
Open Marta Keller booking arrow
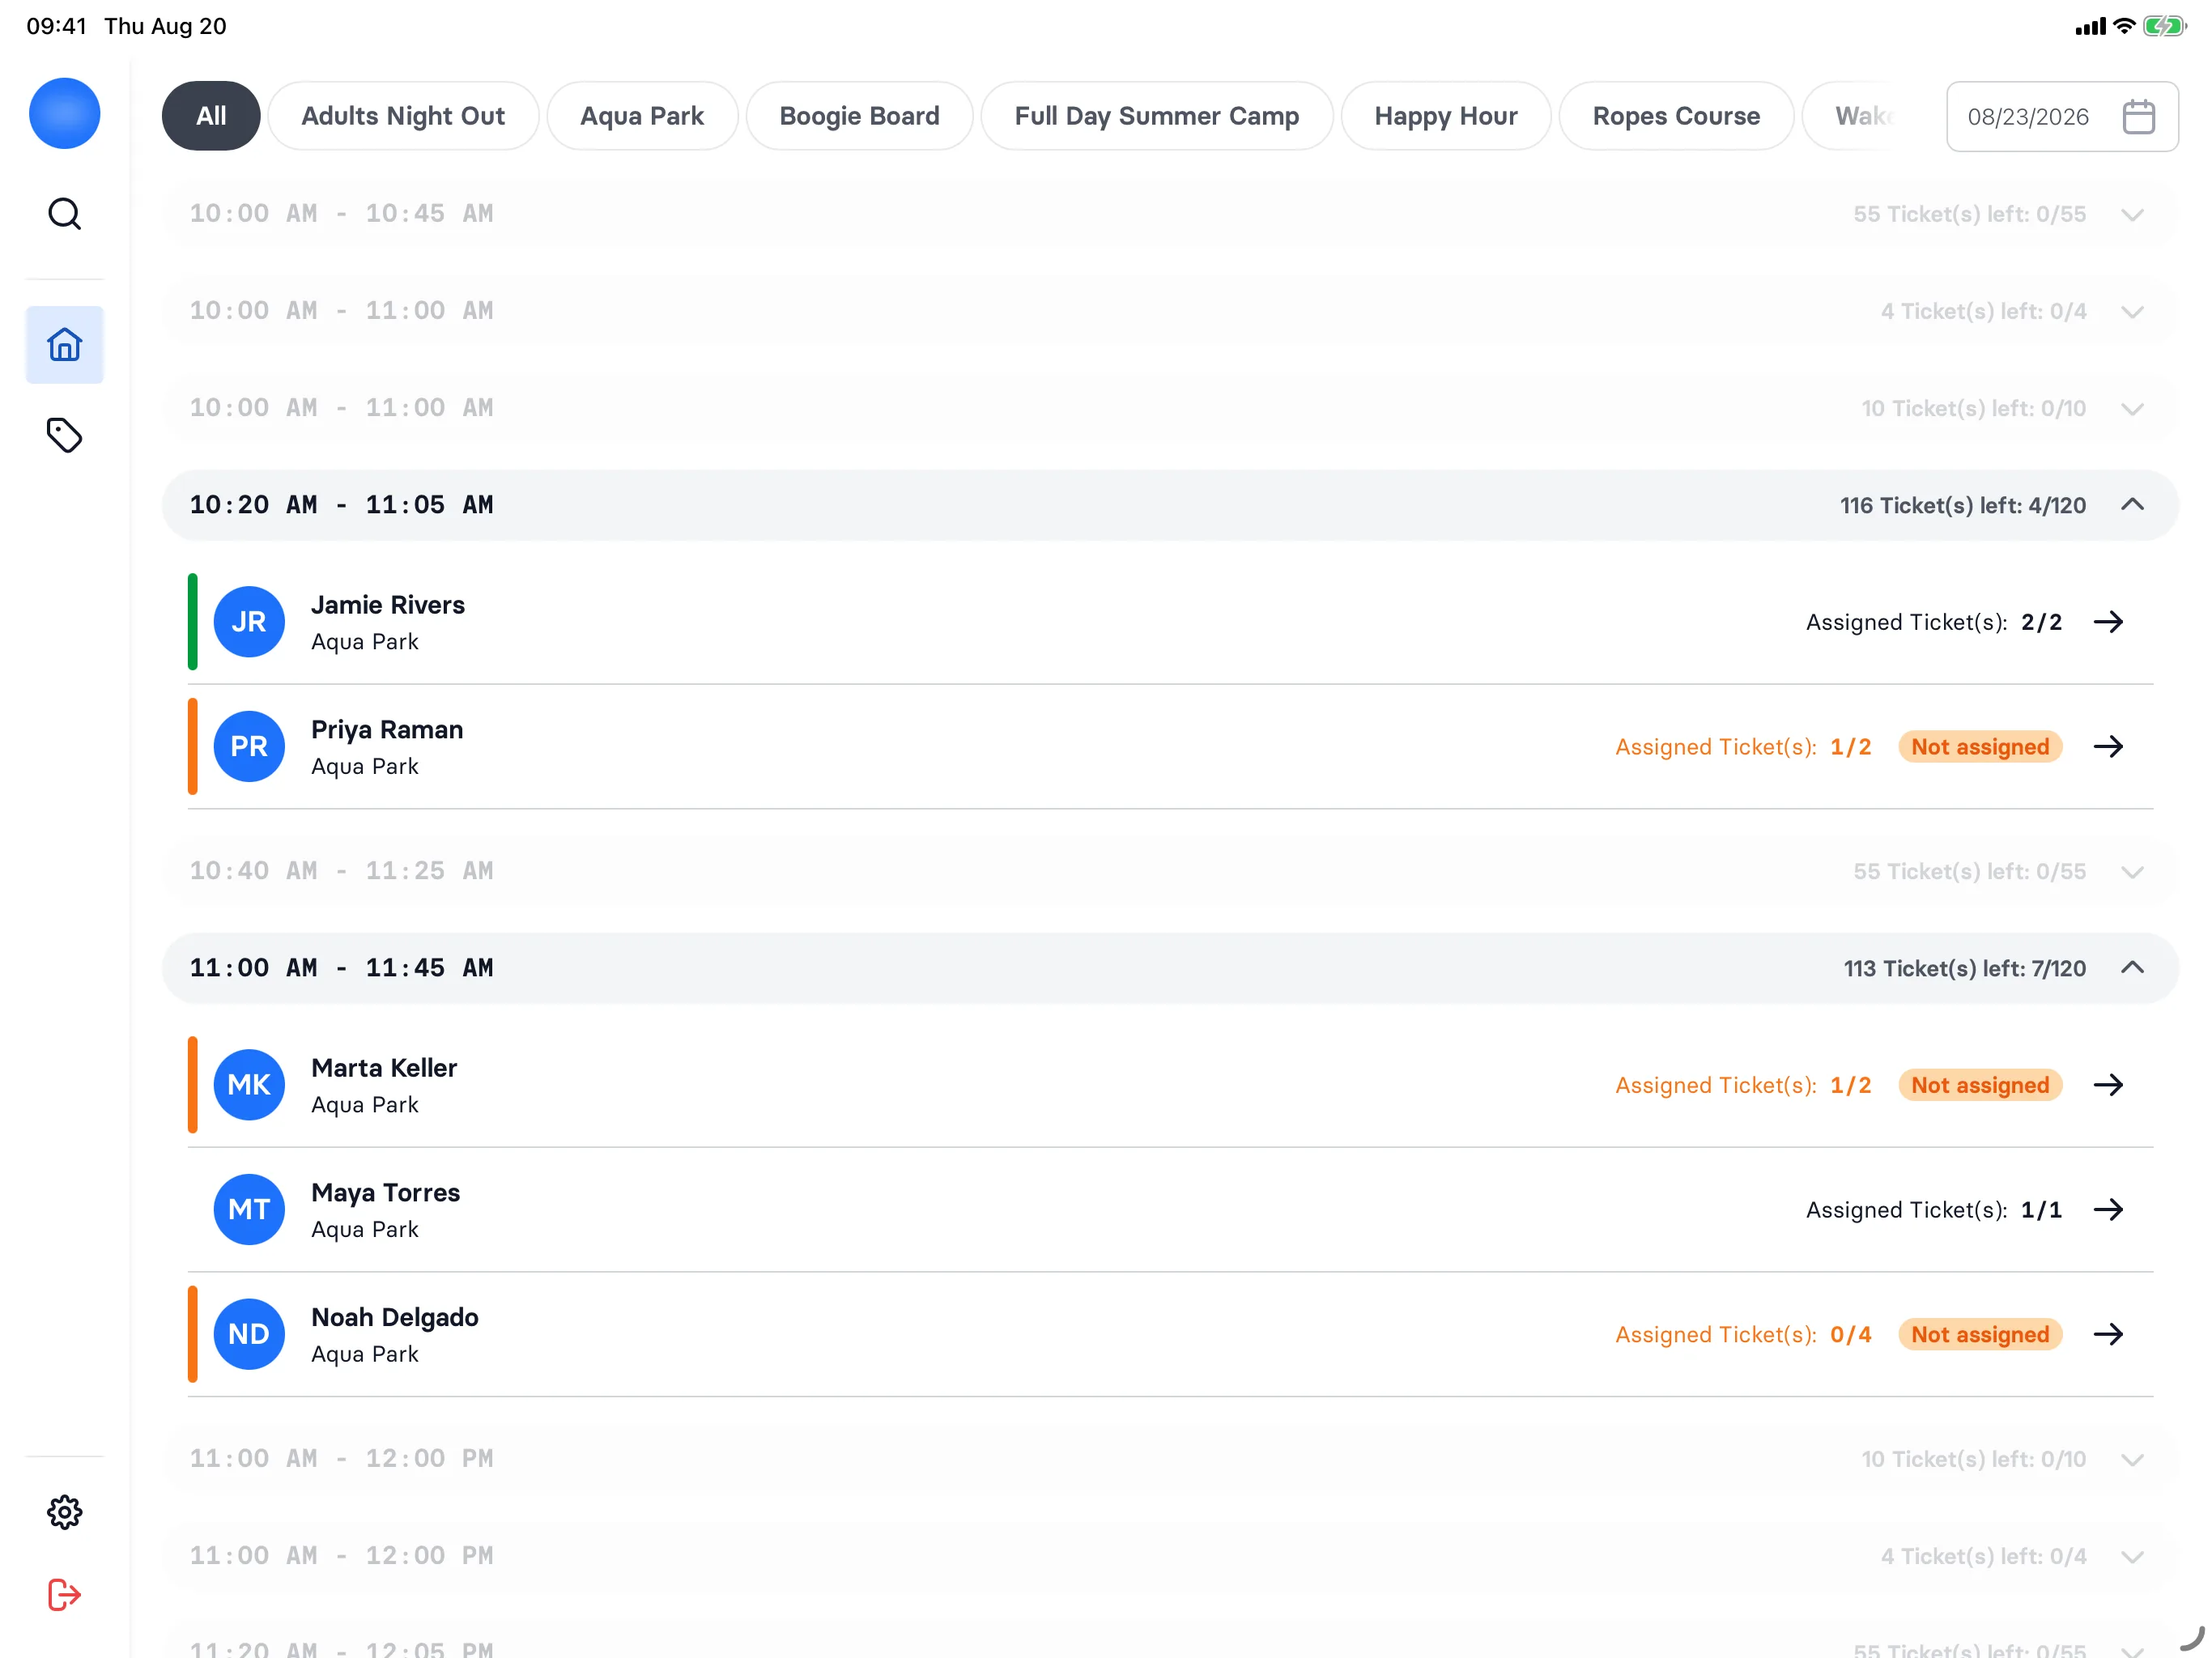click(x=2108, y=1085)
